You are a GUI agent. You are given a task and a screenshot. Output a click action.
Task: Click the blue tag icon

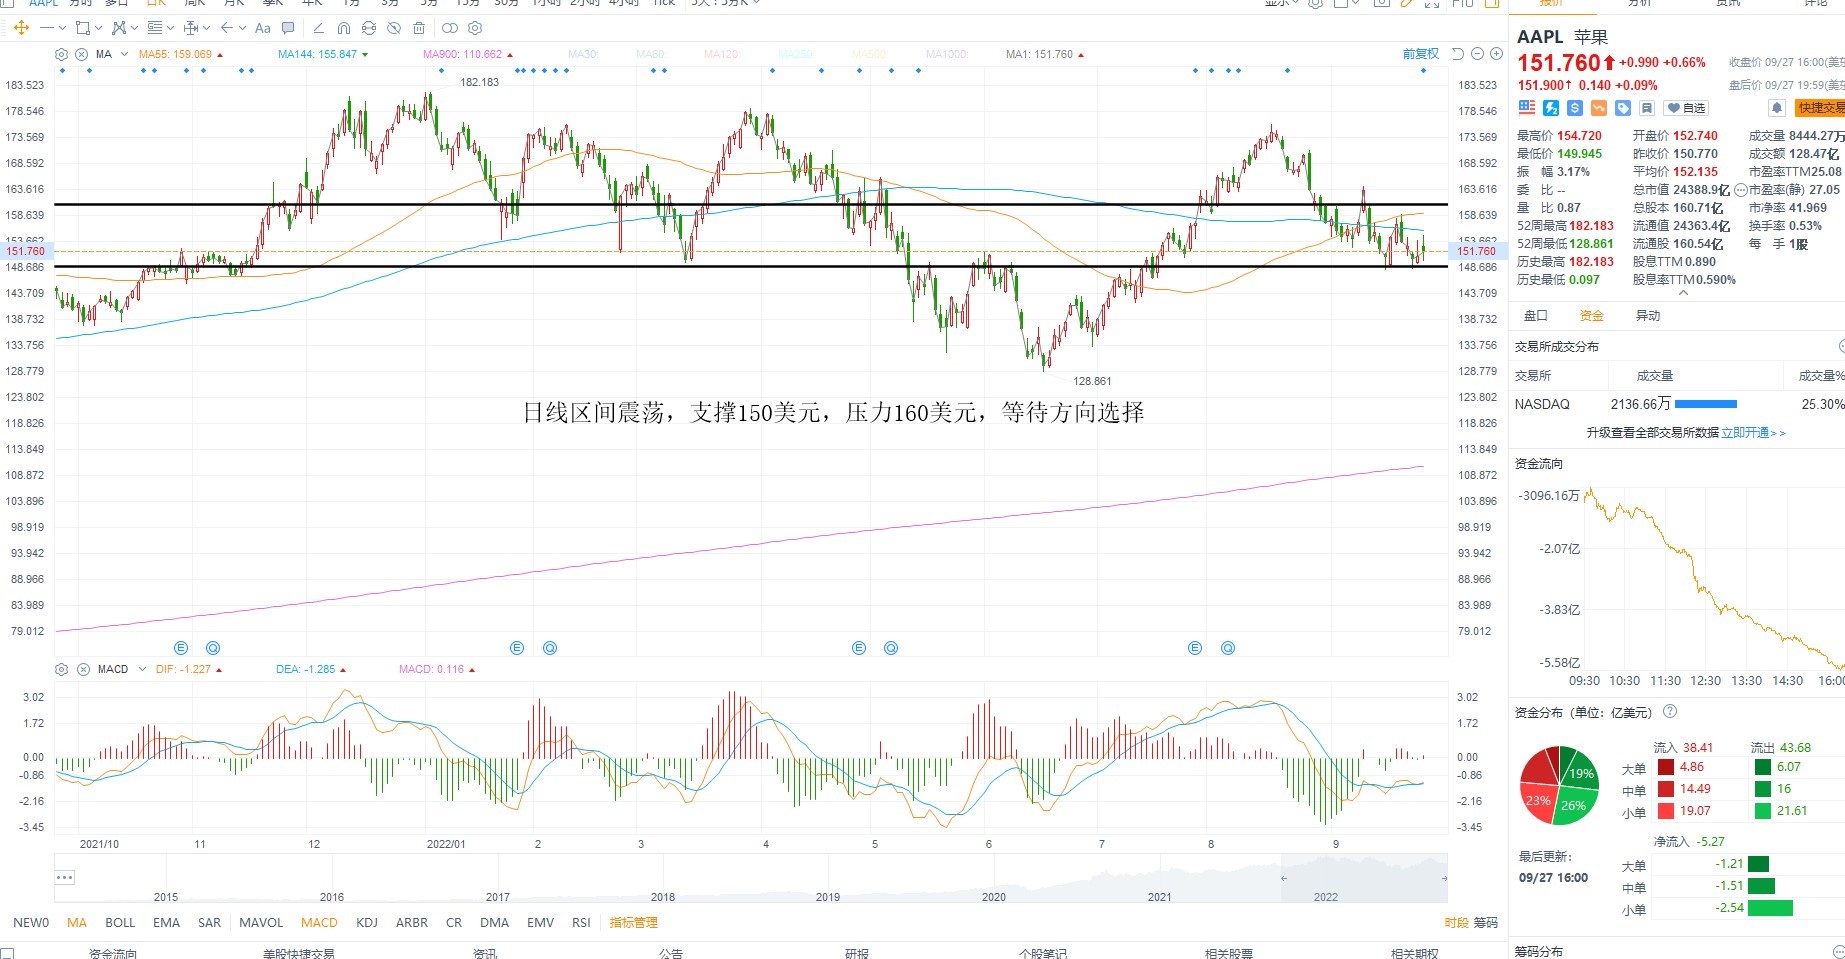(x=1623, y=108)
